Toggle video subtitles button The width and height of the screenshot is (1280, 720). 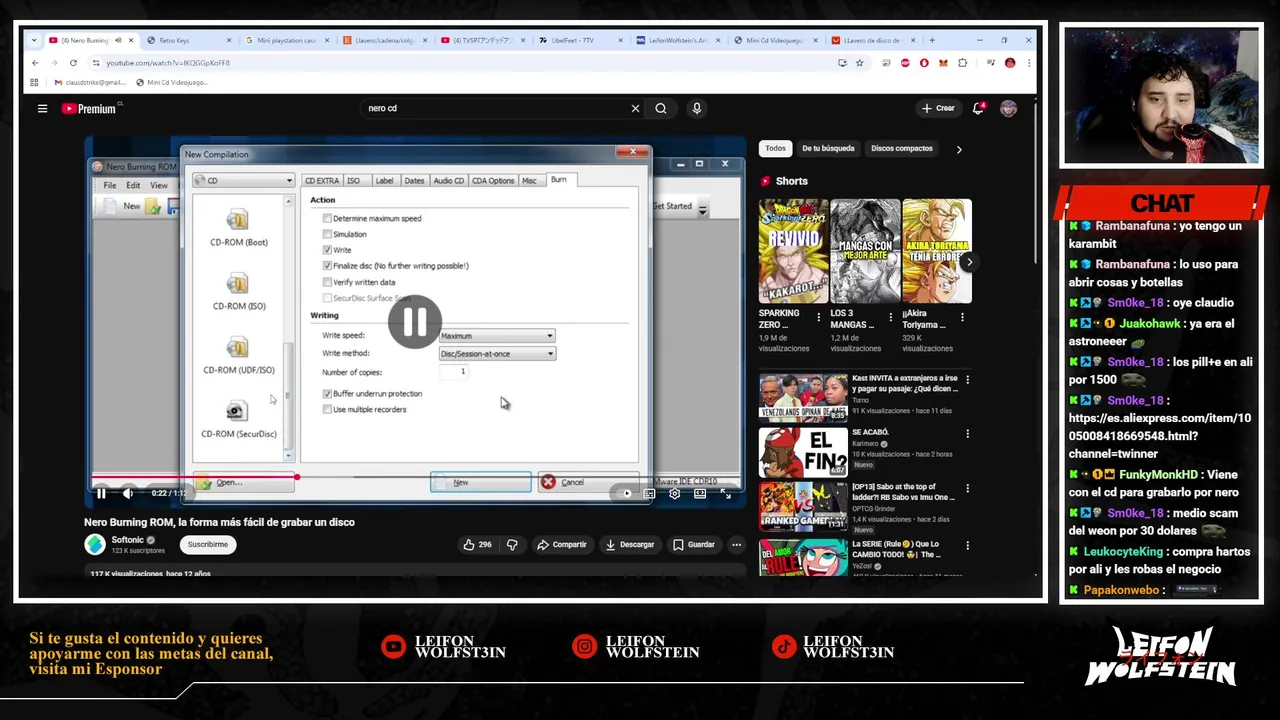click(x=649, y=493)
